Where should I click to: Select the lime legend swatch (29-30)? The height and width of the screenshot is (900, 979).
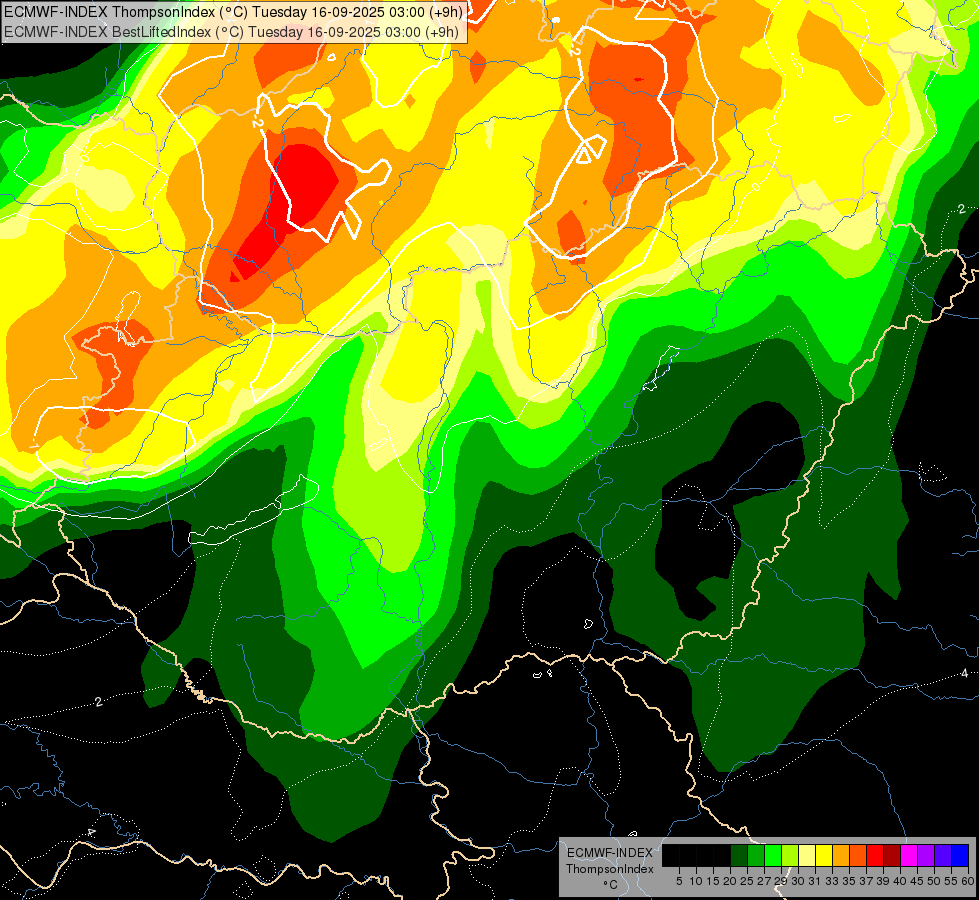[x=790, y=855]
